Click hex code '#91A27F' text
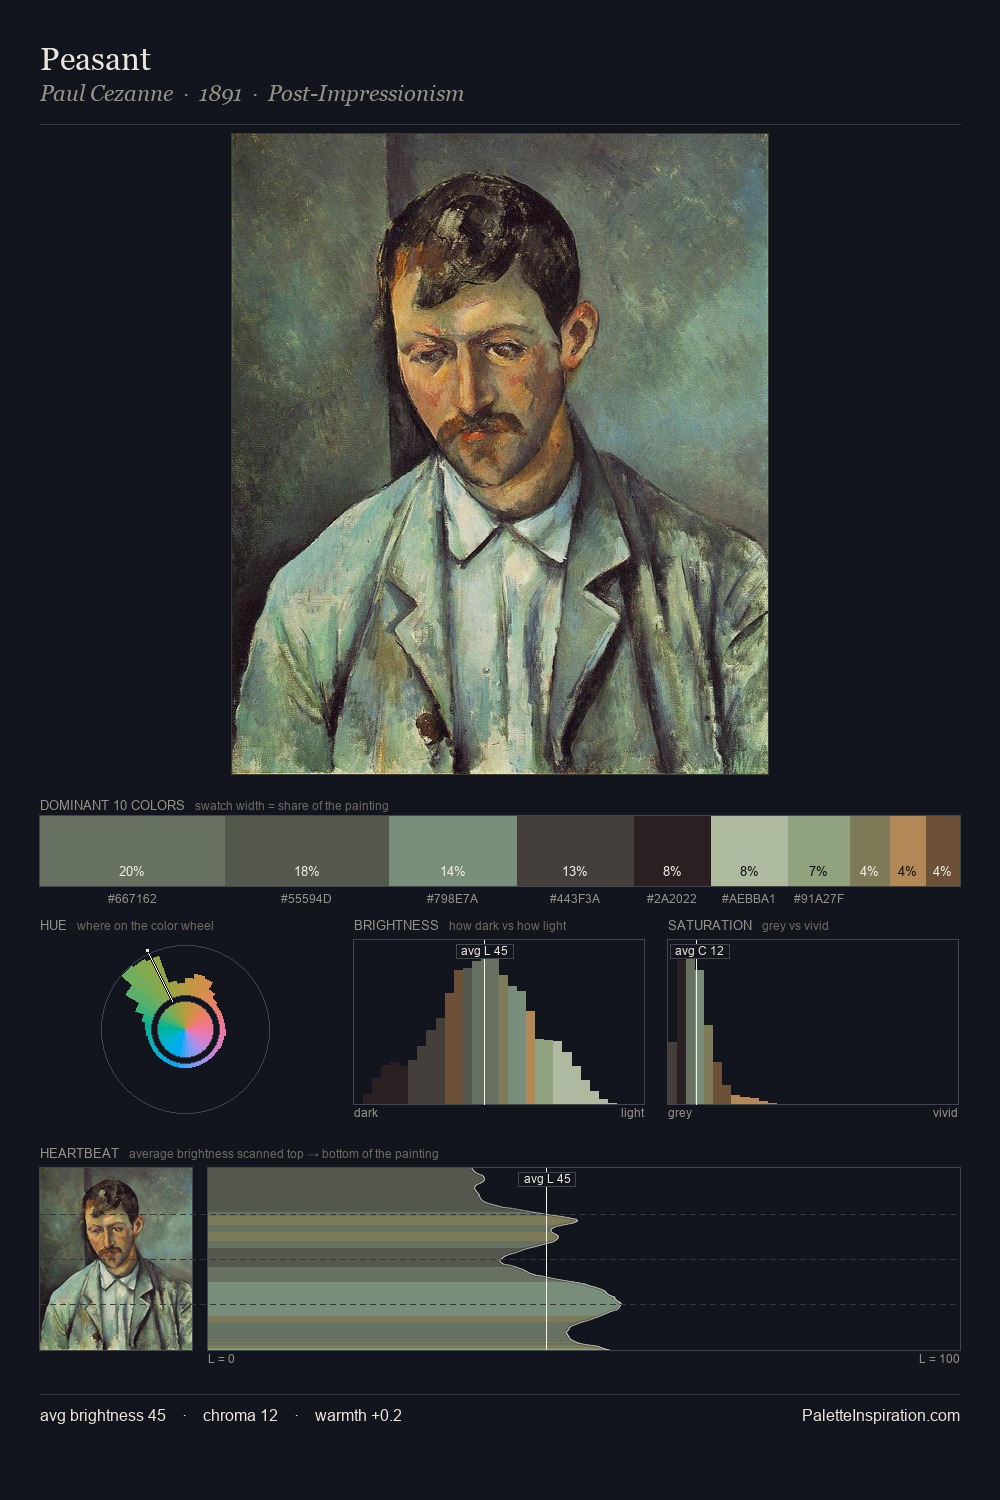The width and height of the screenshot is (1000, 1500). coord(819,899)
